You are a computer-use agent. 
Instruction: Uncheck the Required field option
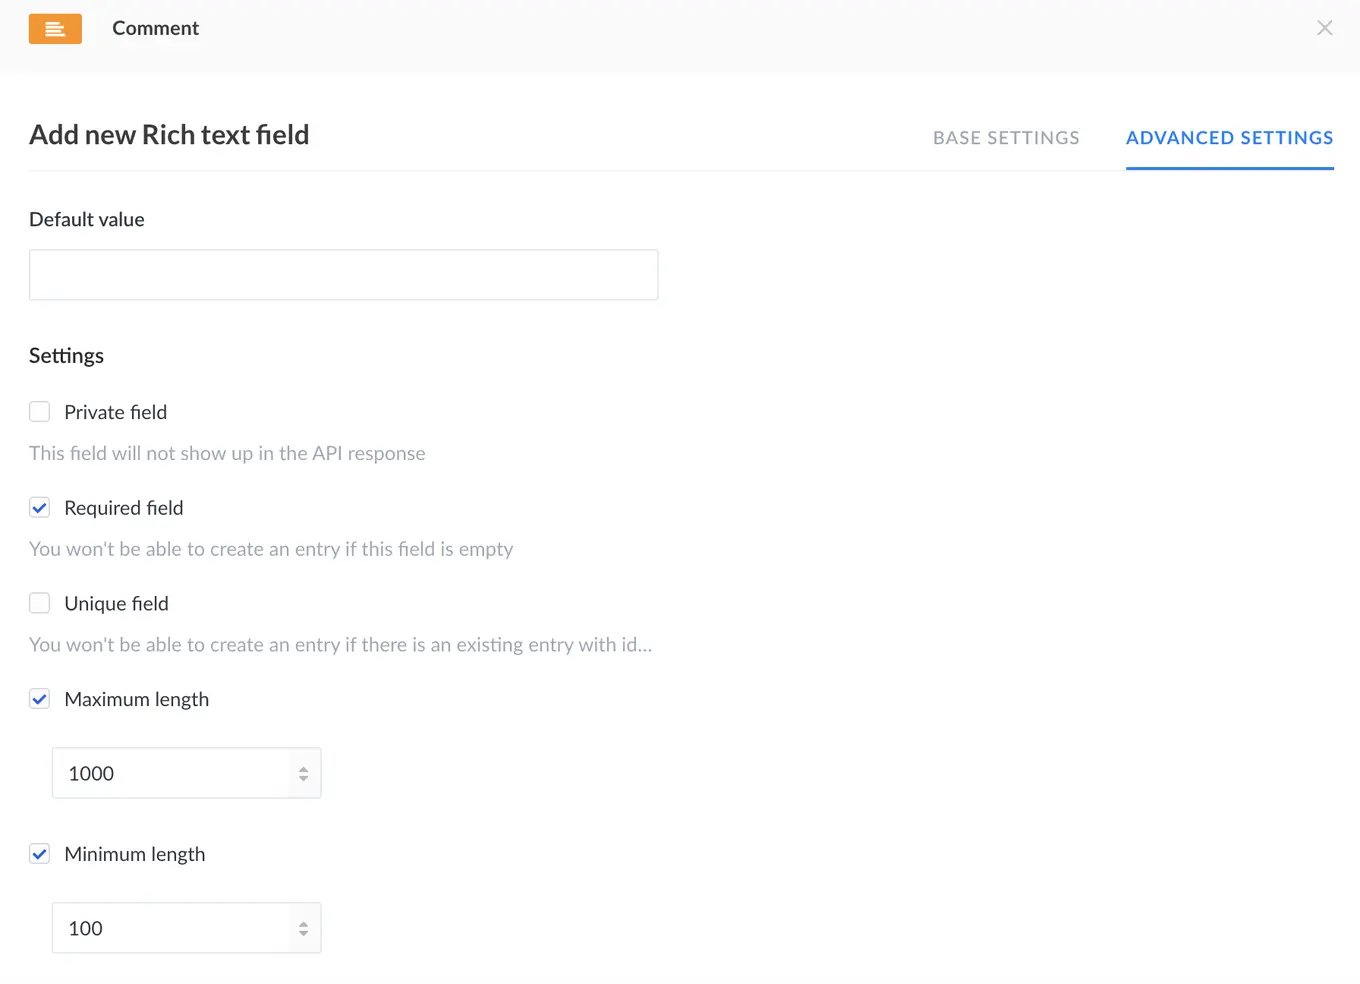tap(39, 507)
